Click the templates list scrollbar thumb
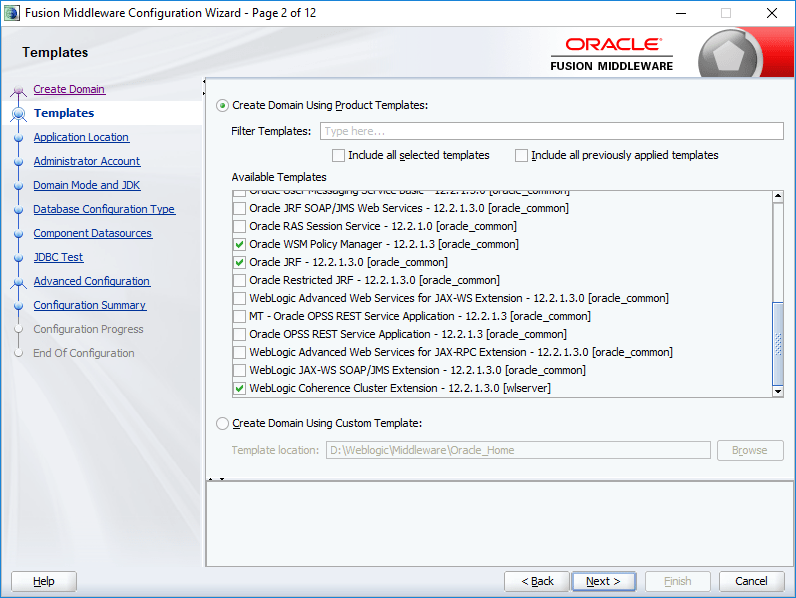 [x=778, y=344]
